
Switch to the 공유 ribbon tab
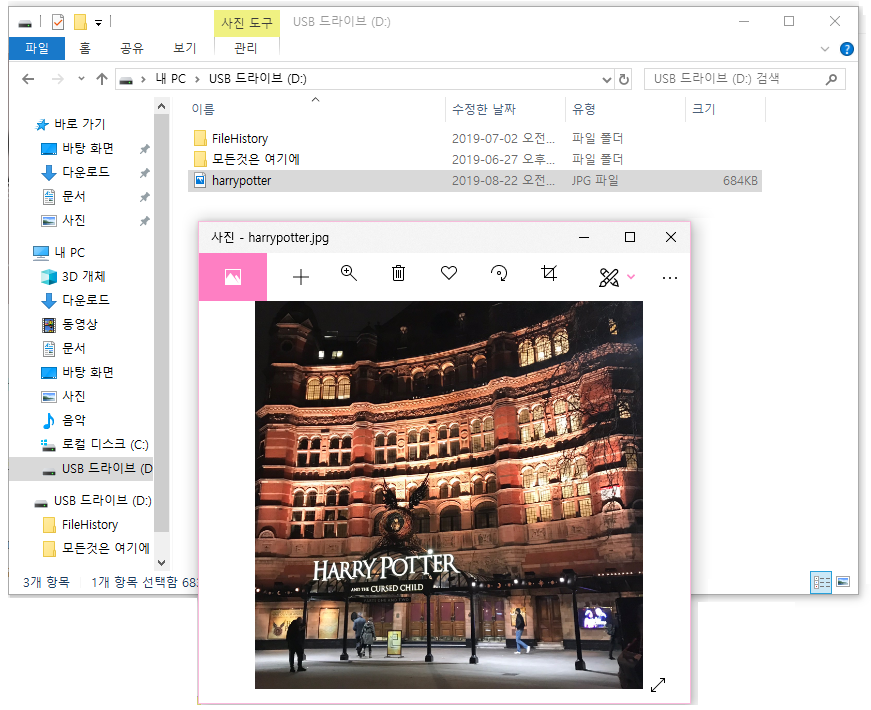point(132,48)
